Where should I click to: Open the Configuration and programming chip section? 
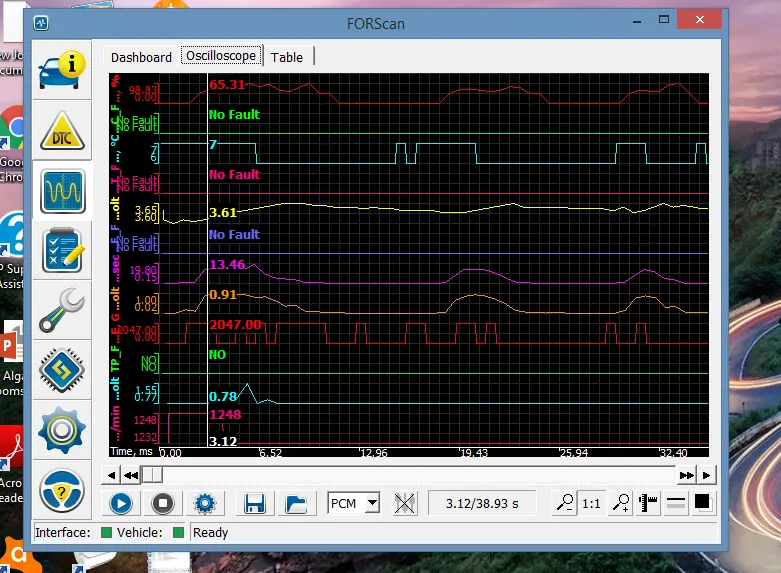pos(62,370)
